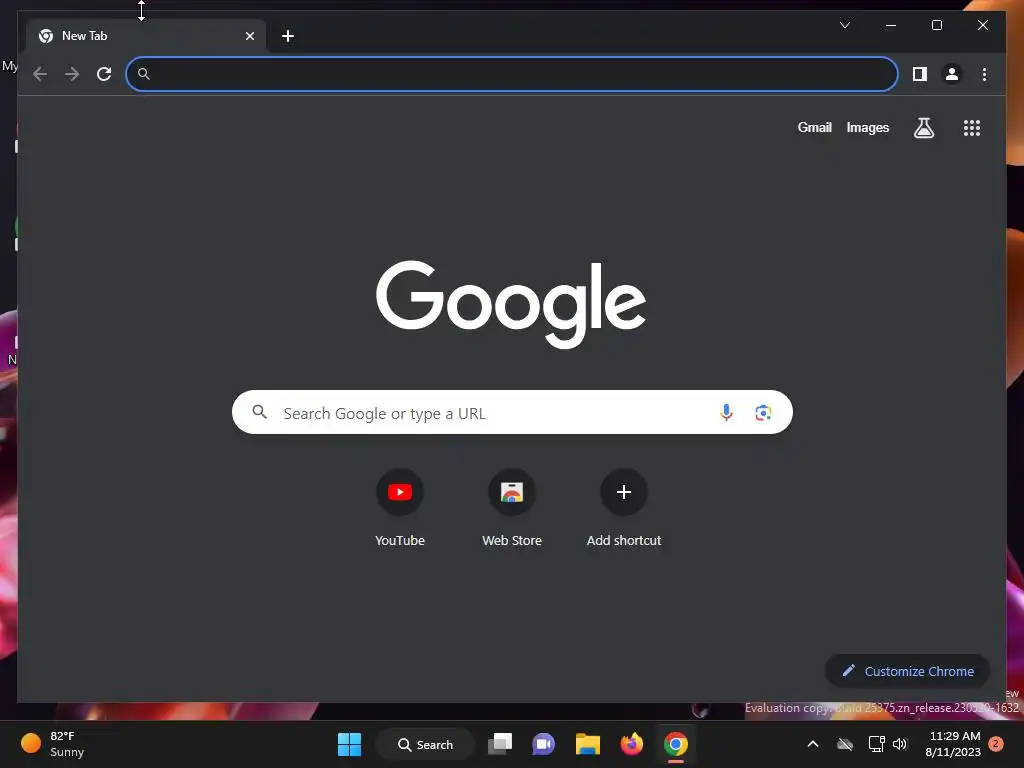
Task: Select the New Tab tab
Action: click(x=146, y=36)
